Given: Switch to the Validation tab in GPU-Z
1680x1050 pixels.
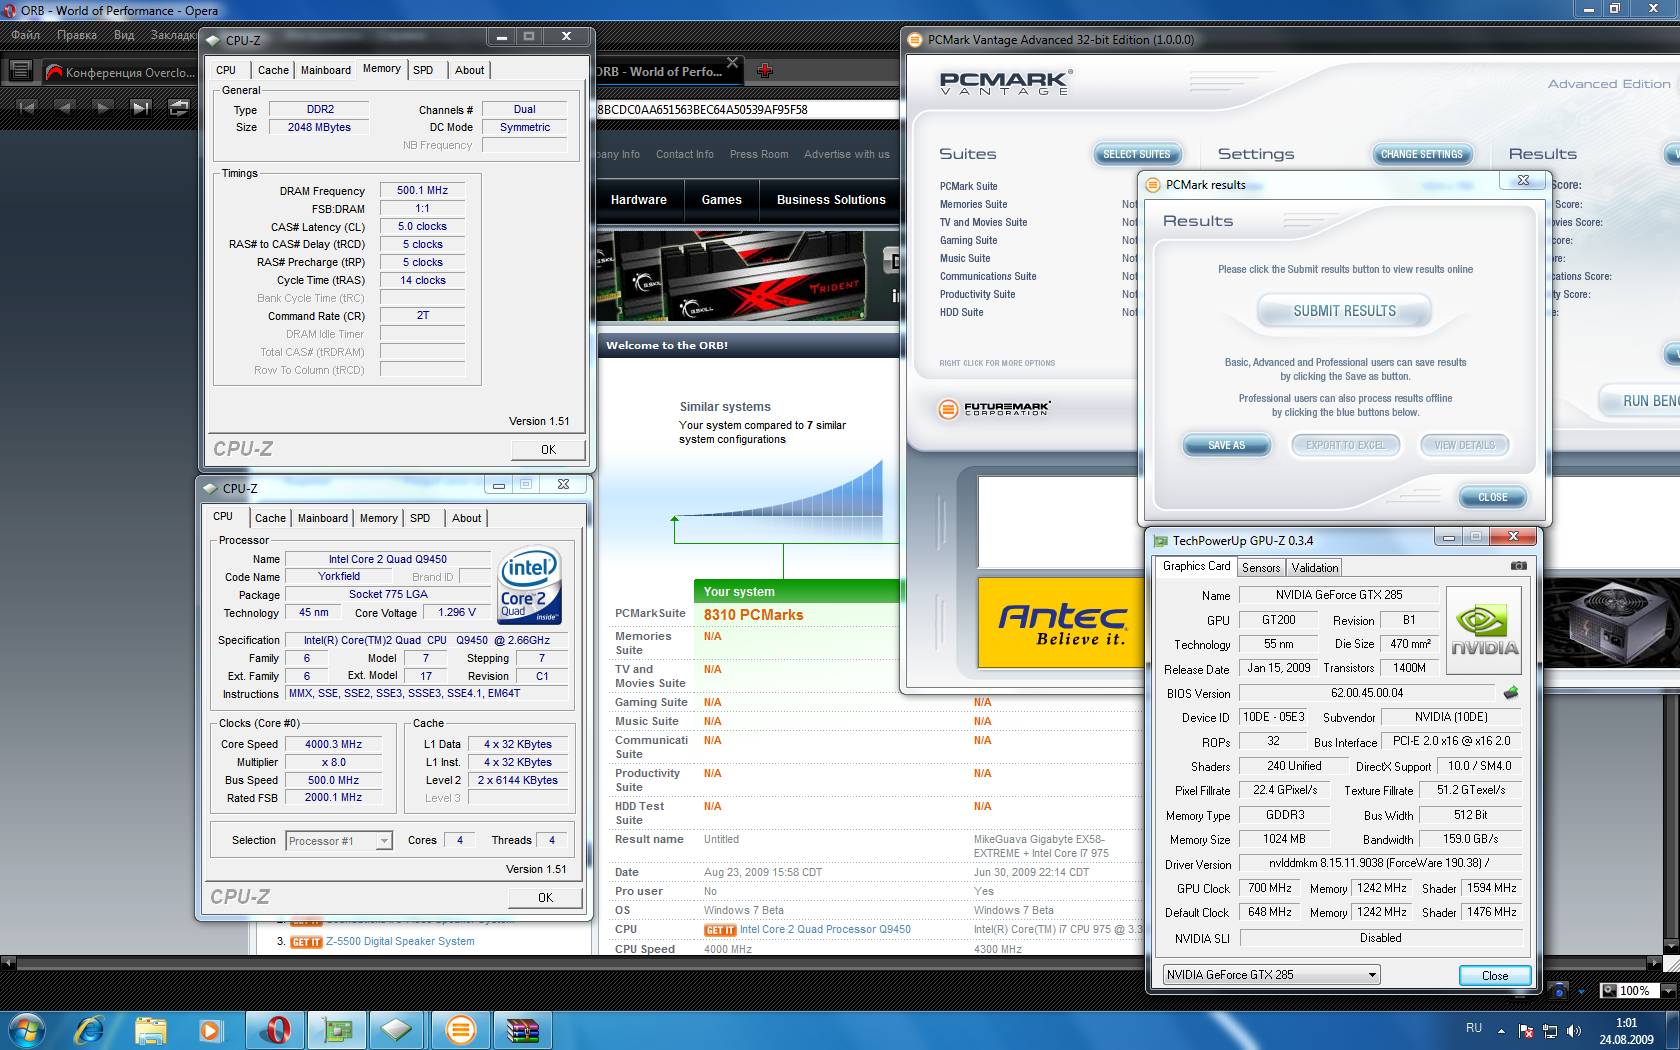Looking at the screenshot, I should [1315, 567].
